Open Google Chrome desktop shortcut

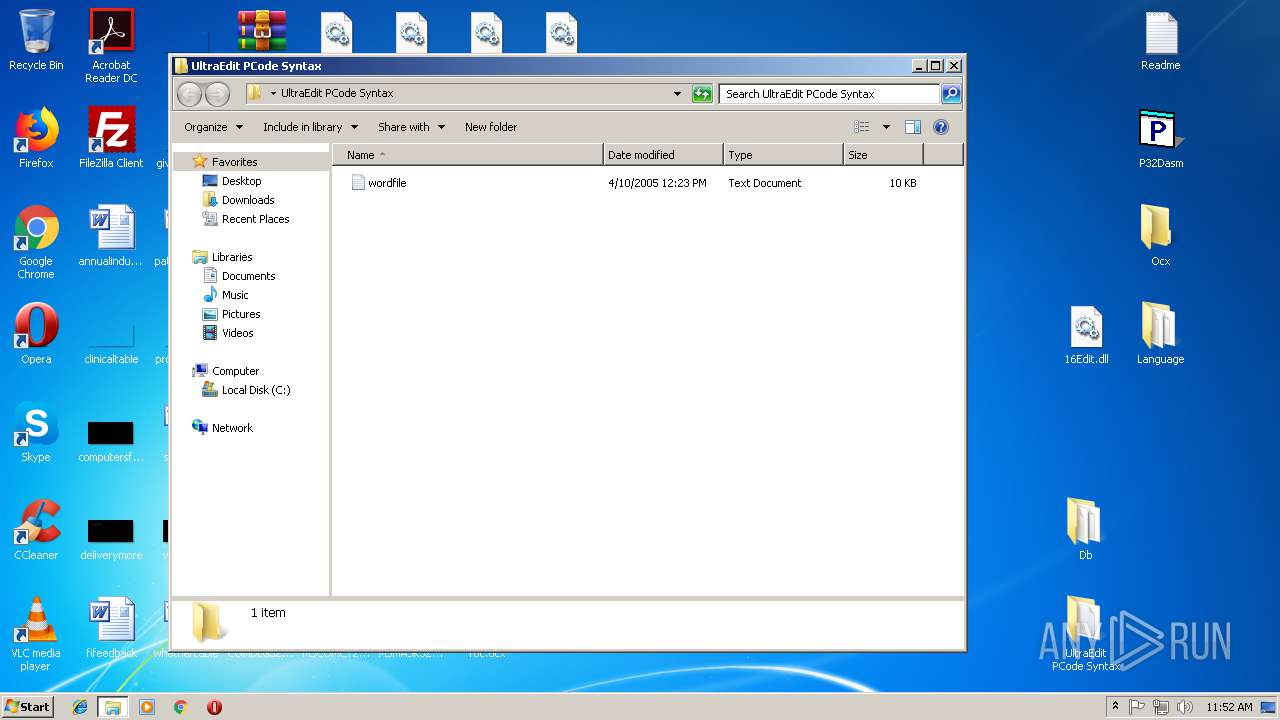click(36, 242)
